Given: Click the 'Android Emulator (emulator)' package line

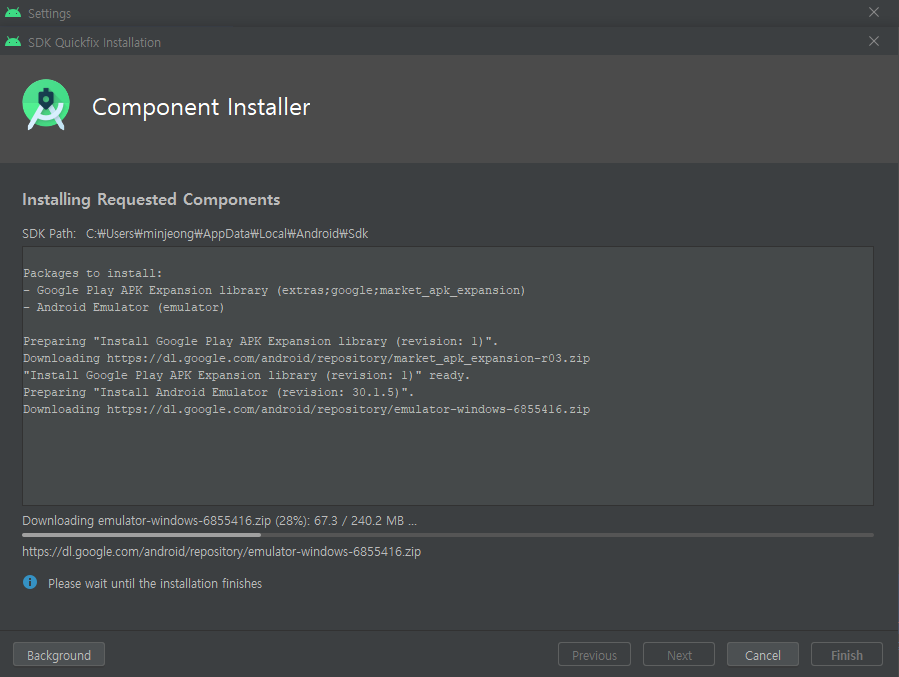Looking at the screenshot, I should 124,307.
